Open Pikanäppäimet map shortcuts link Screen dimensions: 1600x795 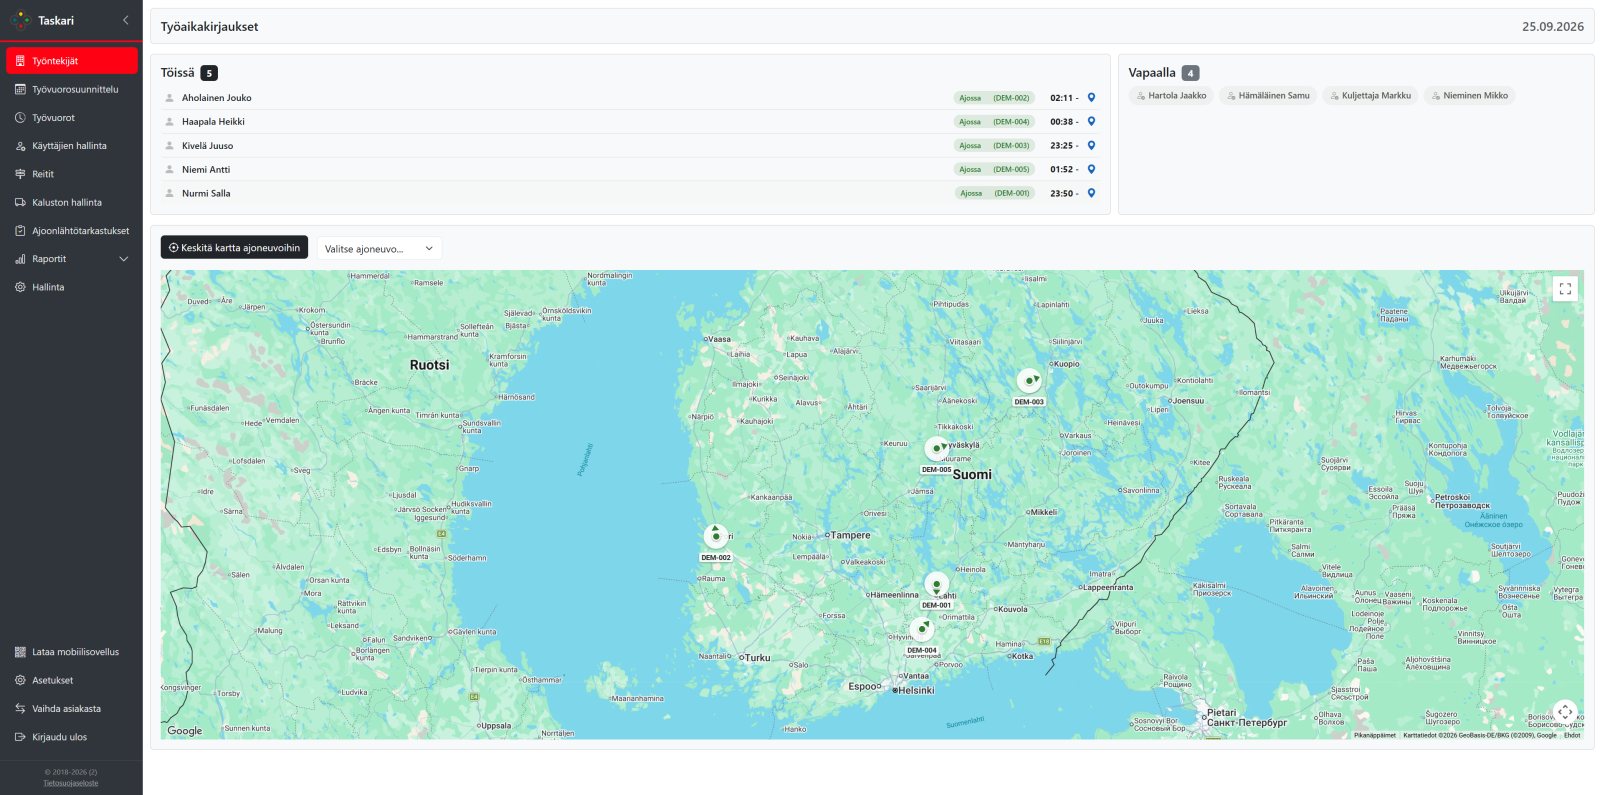(1375, 735)
